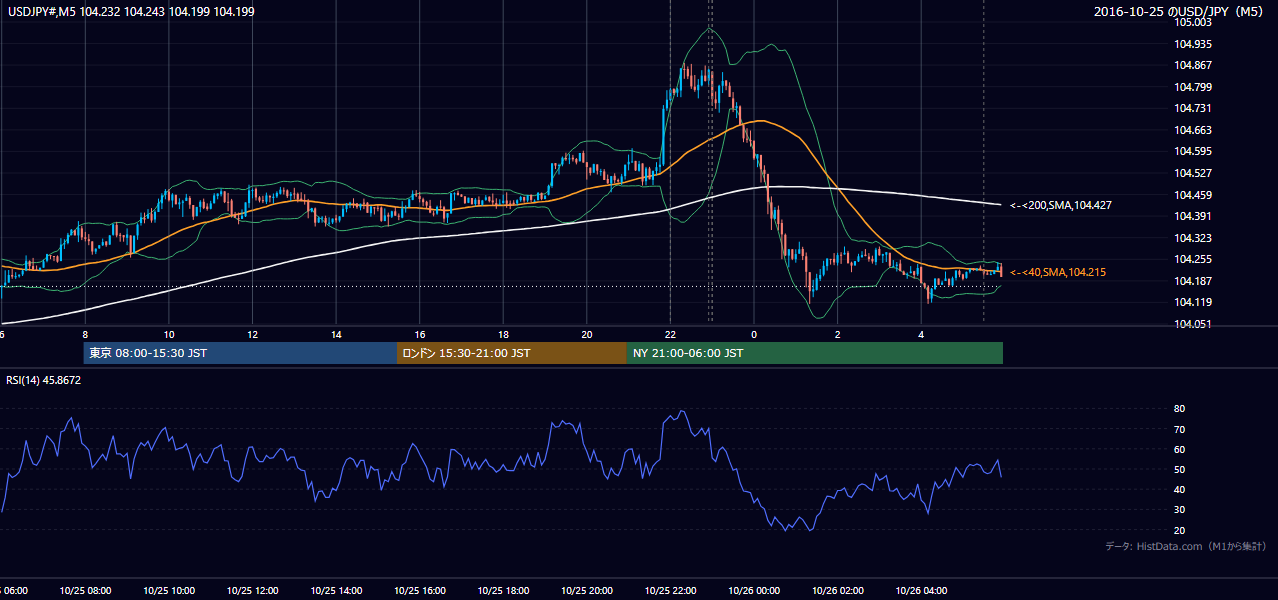Screen dimensions: 1278x600
Task: Select the NY 21:00-06:00 JST session bar
Action: tap(815, 353)
